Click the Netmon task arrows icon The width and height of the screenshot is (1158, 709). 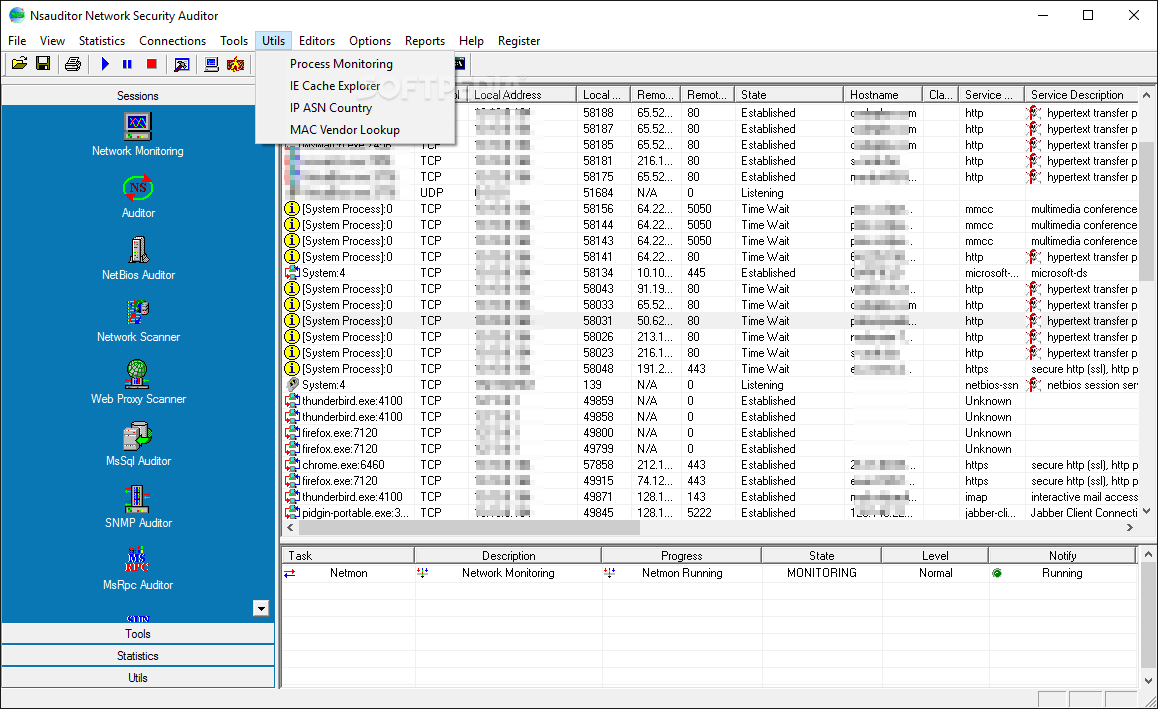(x=290, y=573)
